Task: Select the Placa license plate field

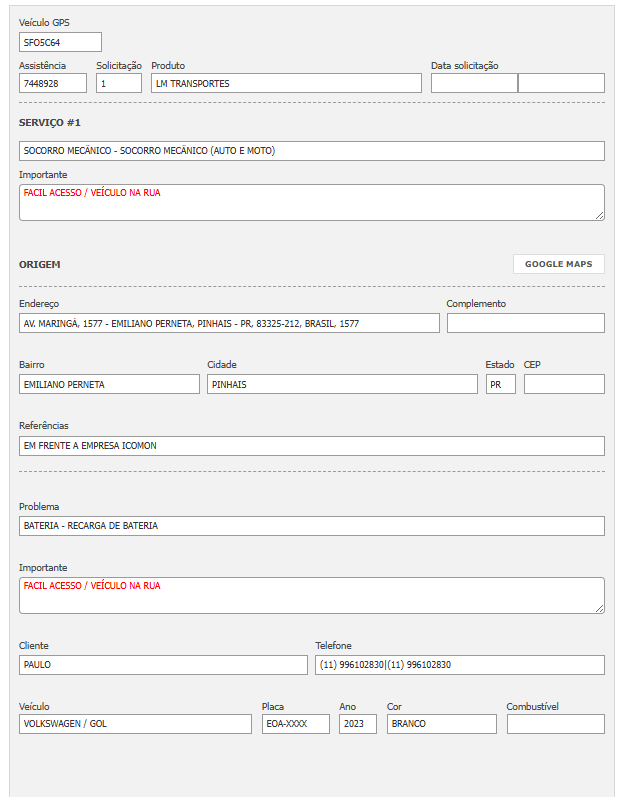Action: point(295,724)
